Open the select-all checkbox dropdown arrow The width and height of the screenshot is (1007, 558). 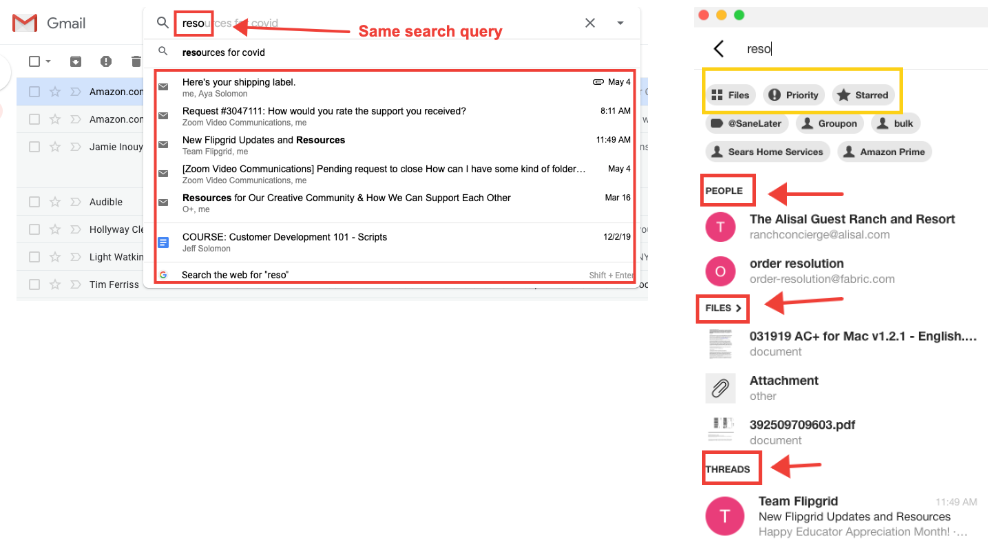click(48, 62)
